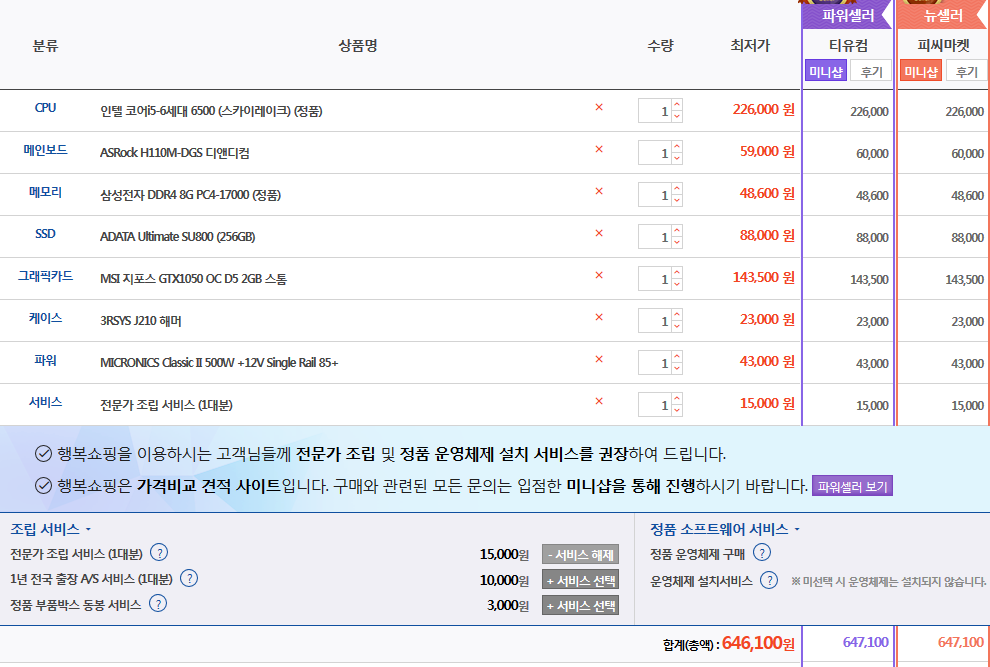Image resolution: width=990 pixels, height=667 pixels.
Task: Open help icon for 전문가 조립 서비스
Action: [158, 553]
